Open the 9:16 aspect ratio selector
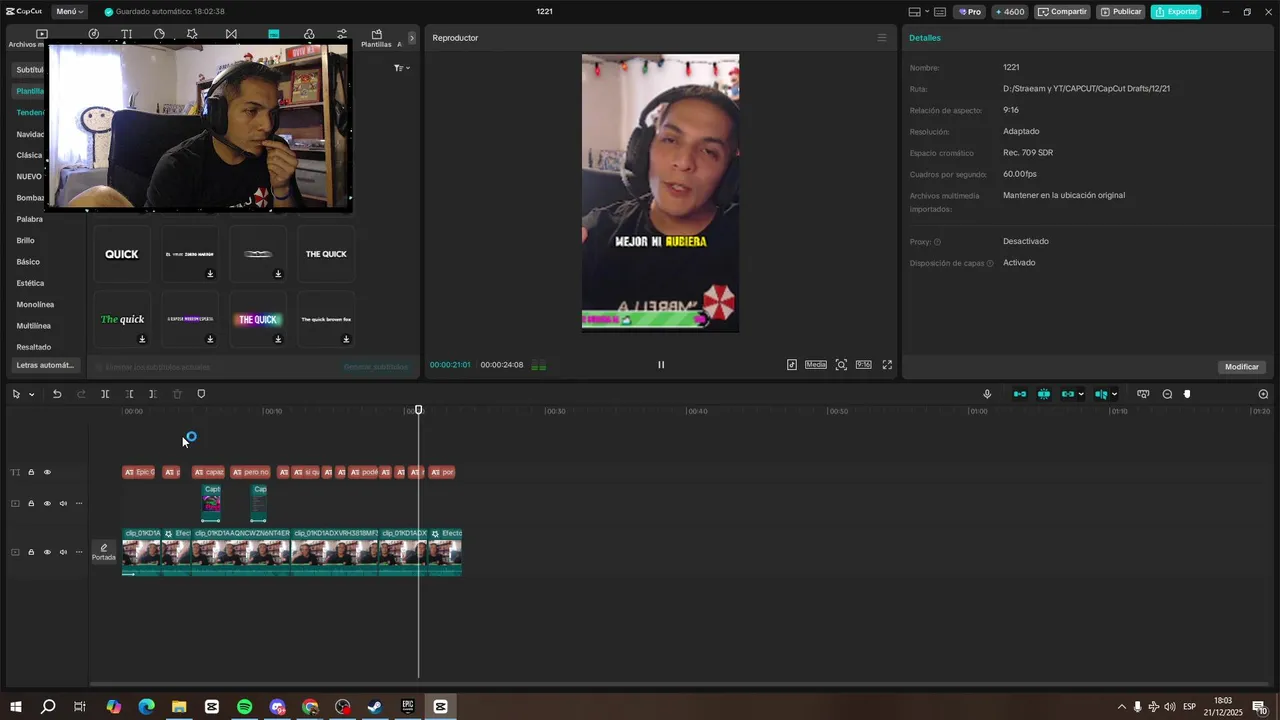This screenshot has width=1280, height=720. 864,365
